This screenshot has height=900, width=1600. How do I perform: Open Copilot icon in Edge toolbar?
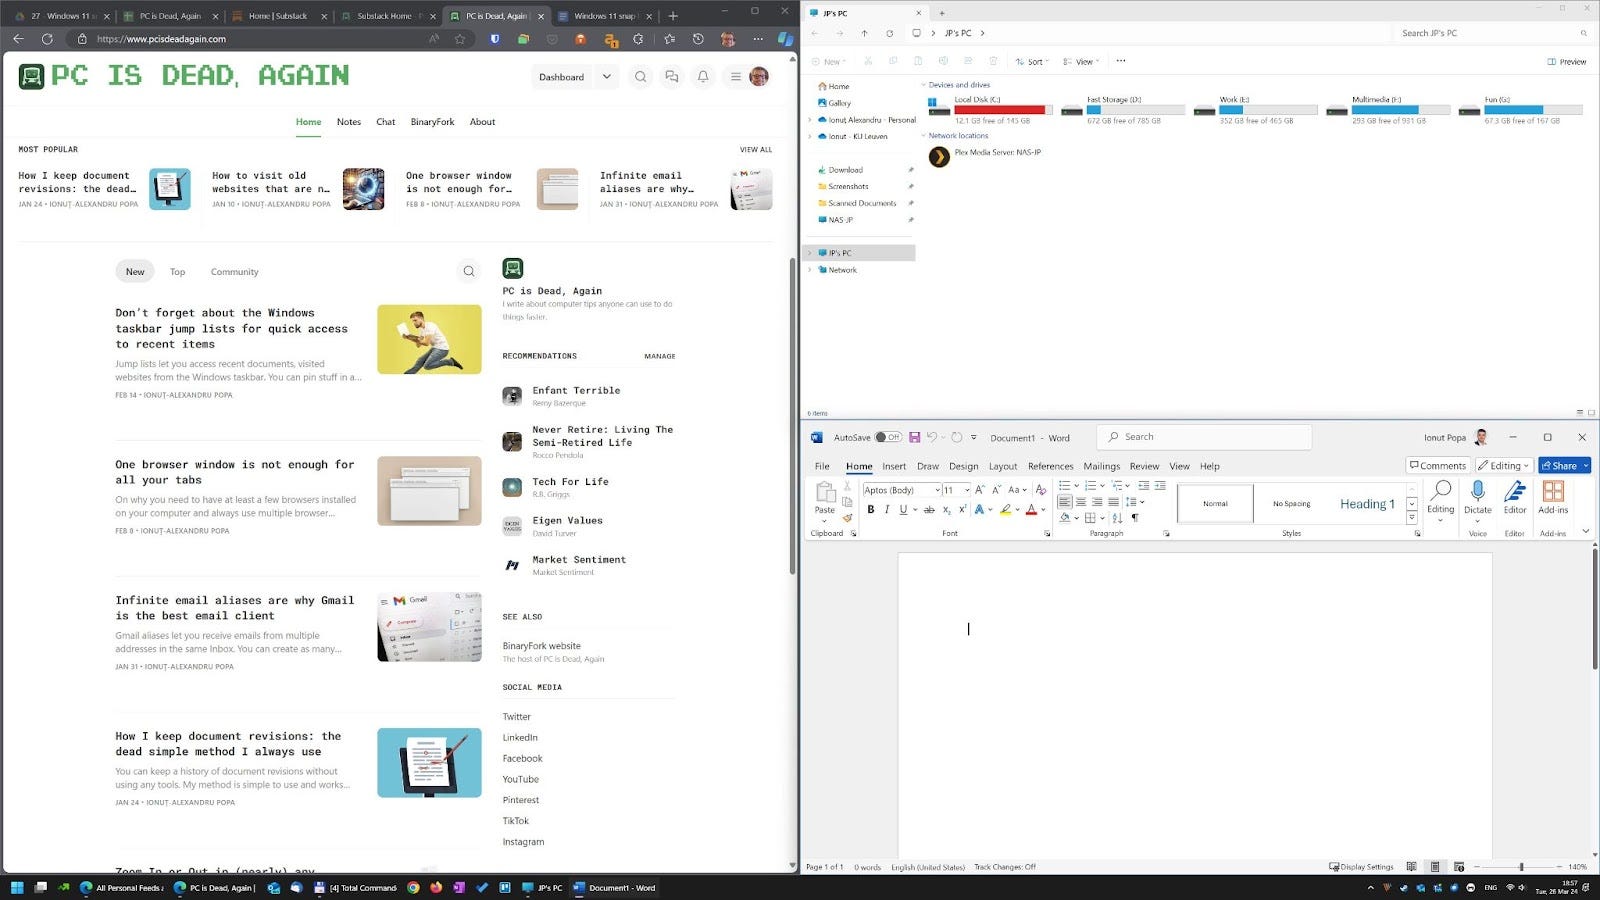pos(786,39)
